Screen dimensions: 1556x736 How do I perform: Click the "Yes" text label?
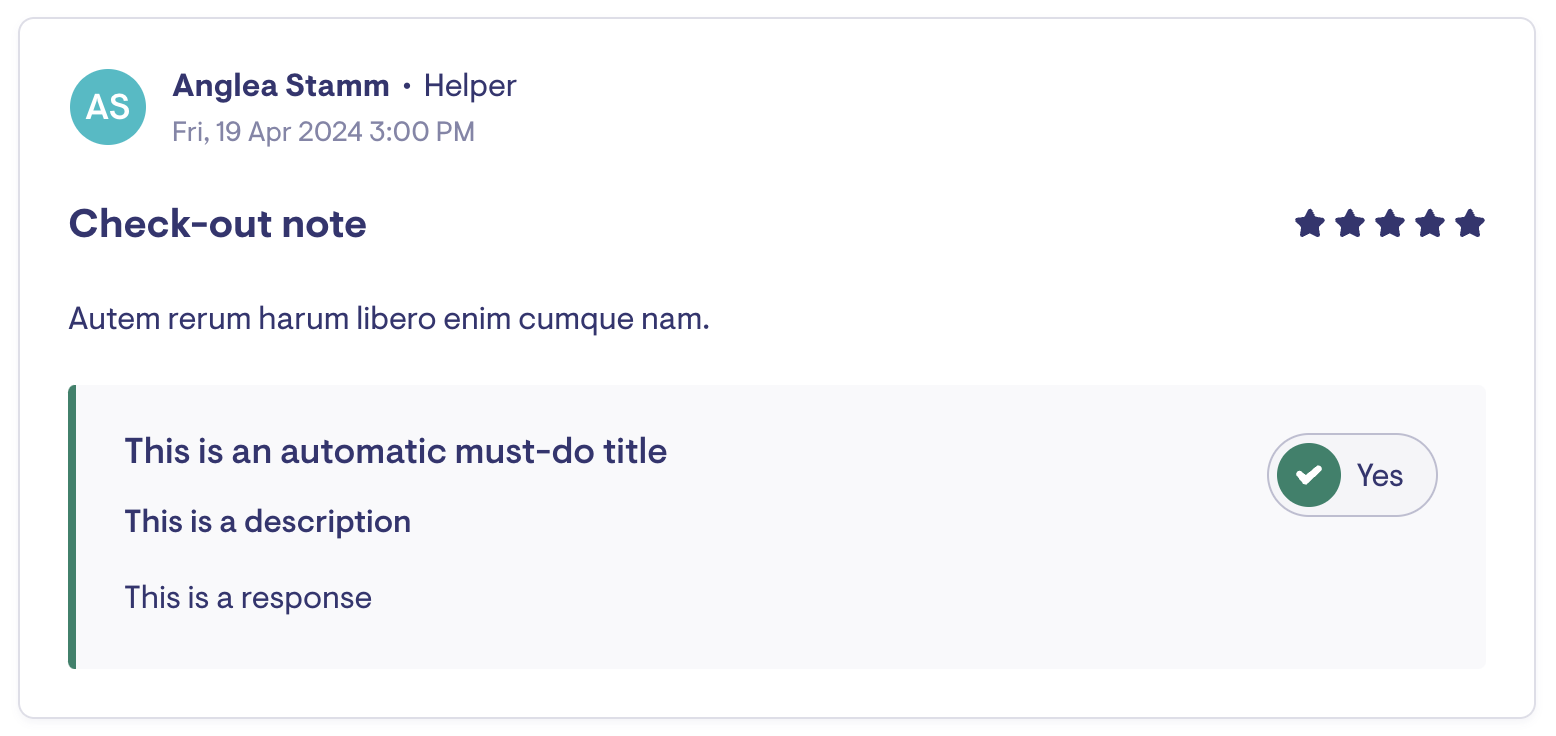click(x=1380, y=476)
